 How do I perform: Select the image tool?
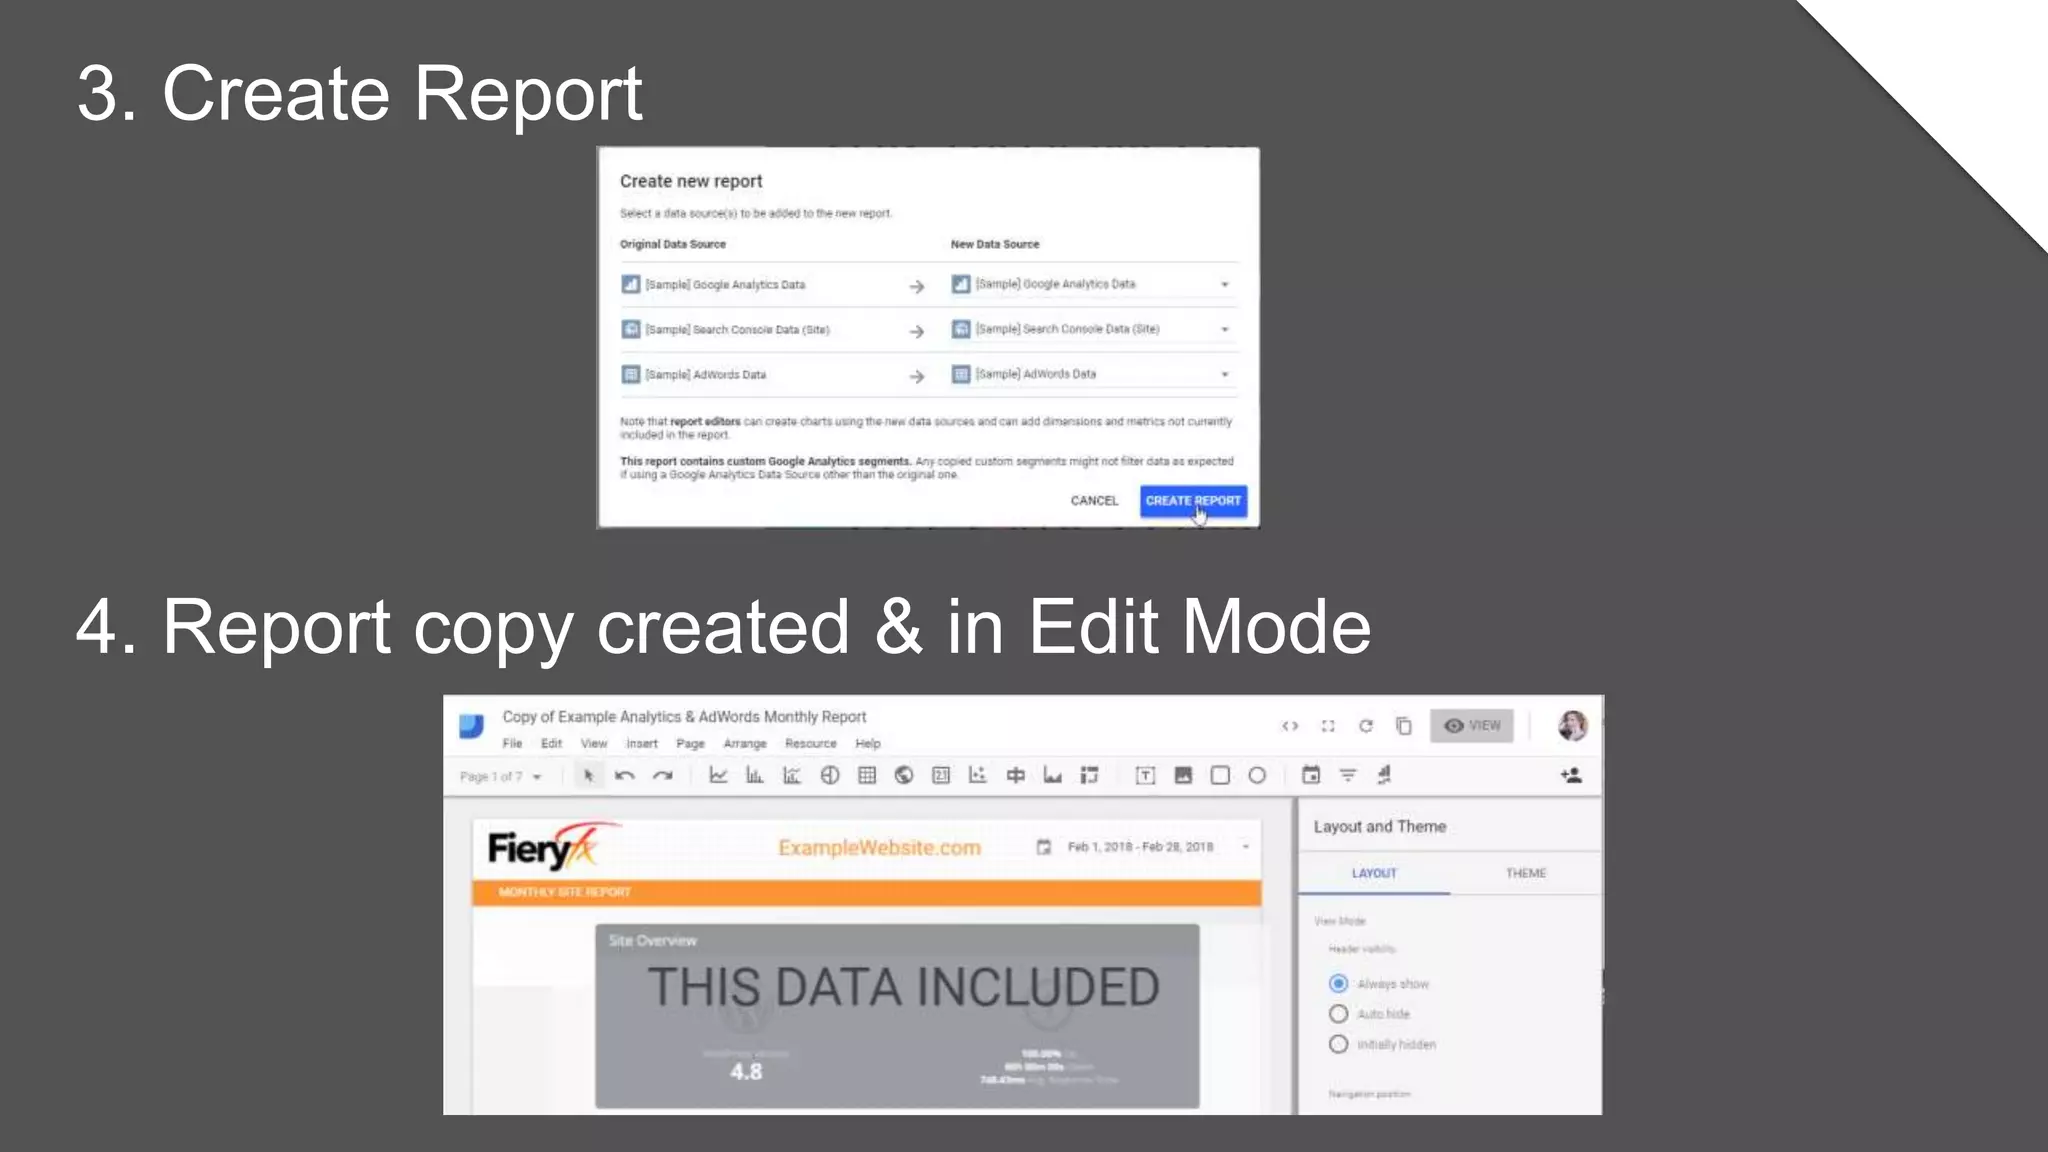1183,775
